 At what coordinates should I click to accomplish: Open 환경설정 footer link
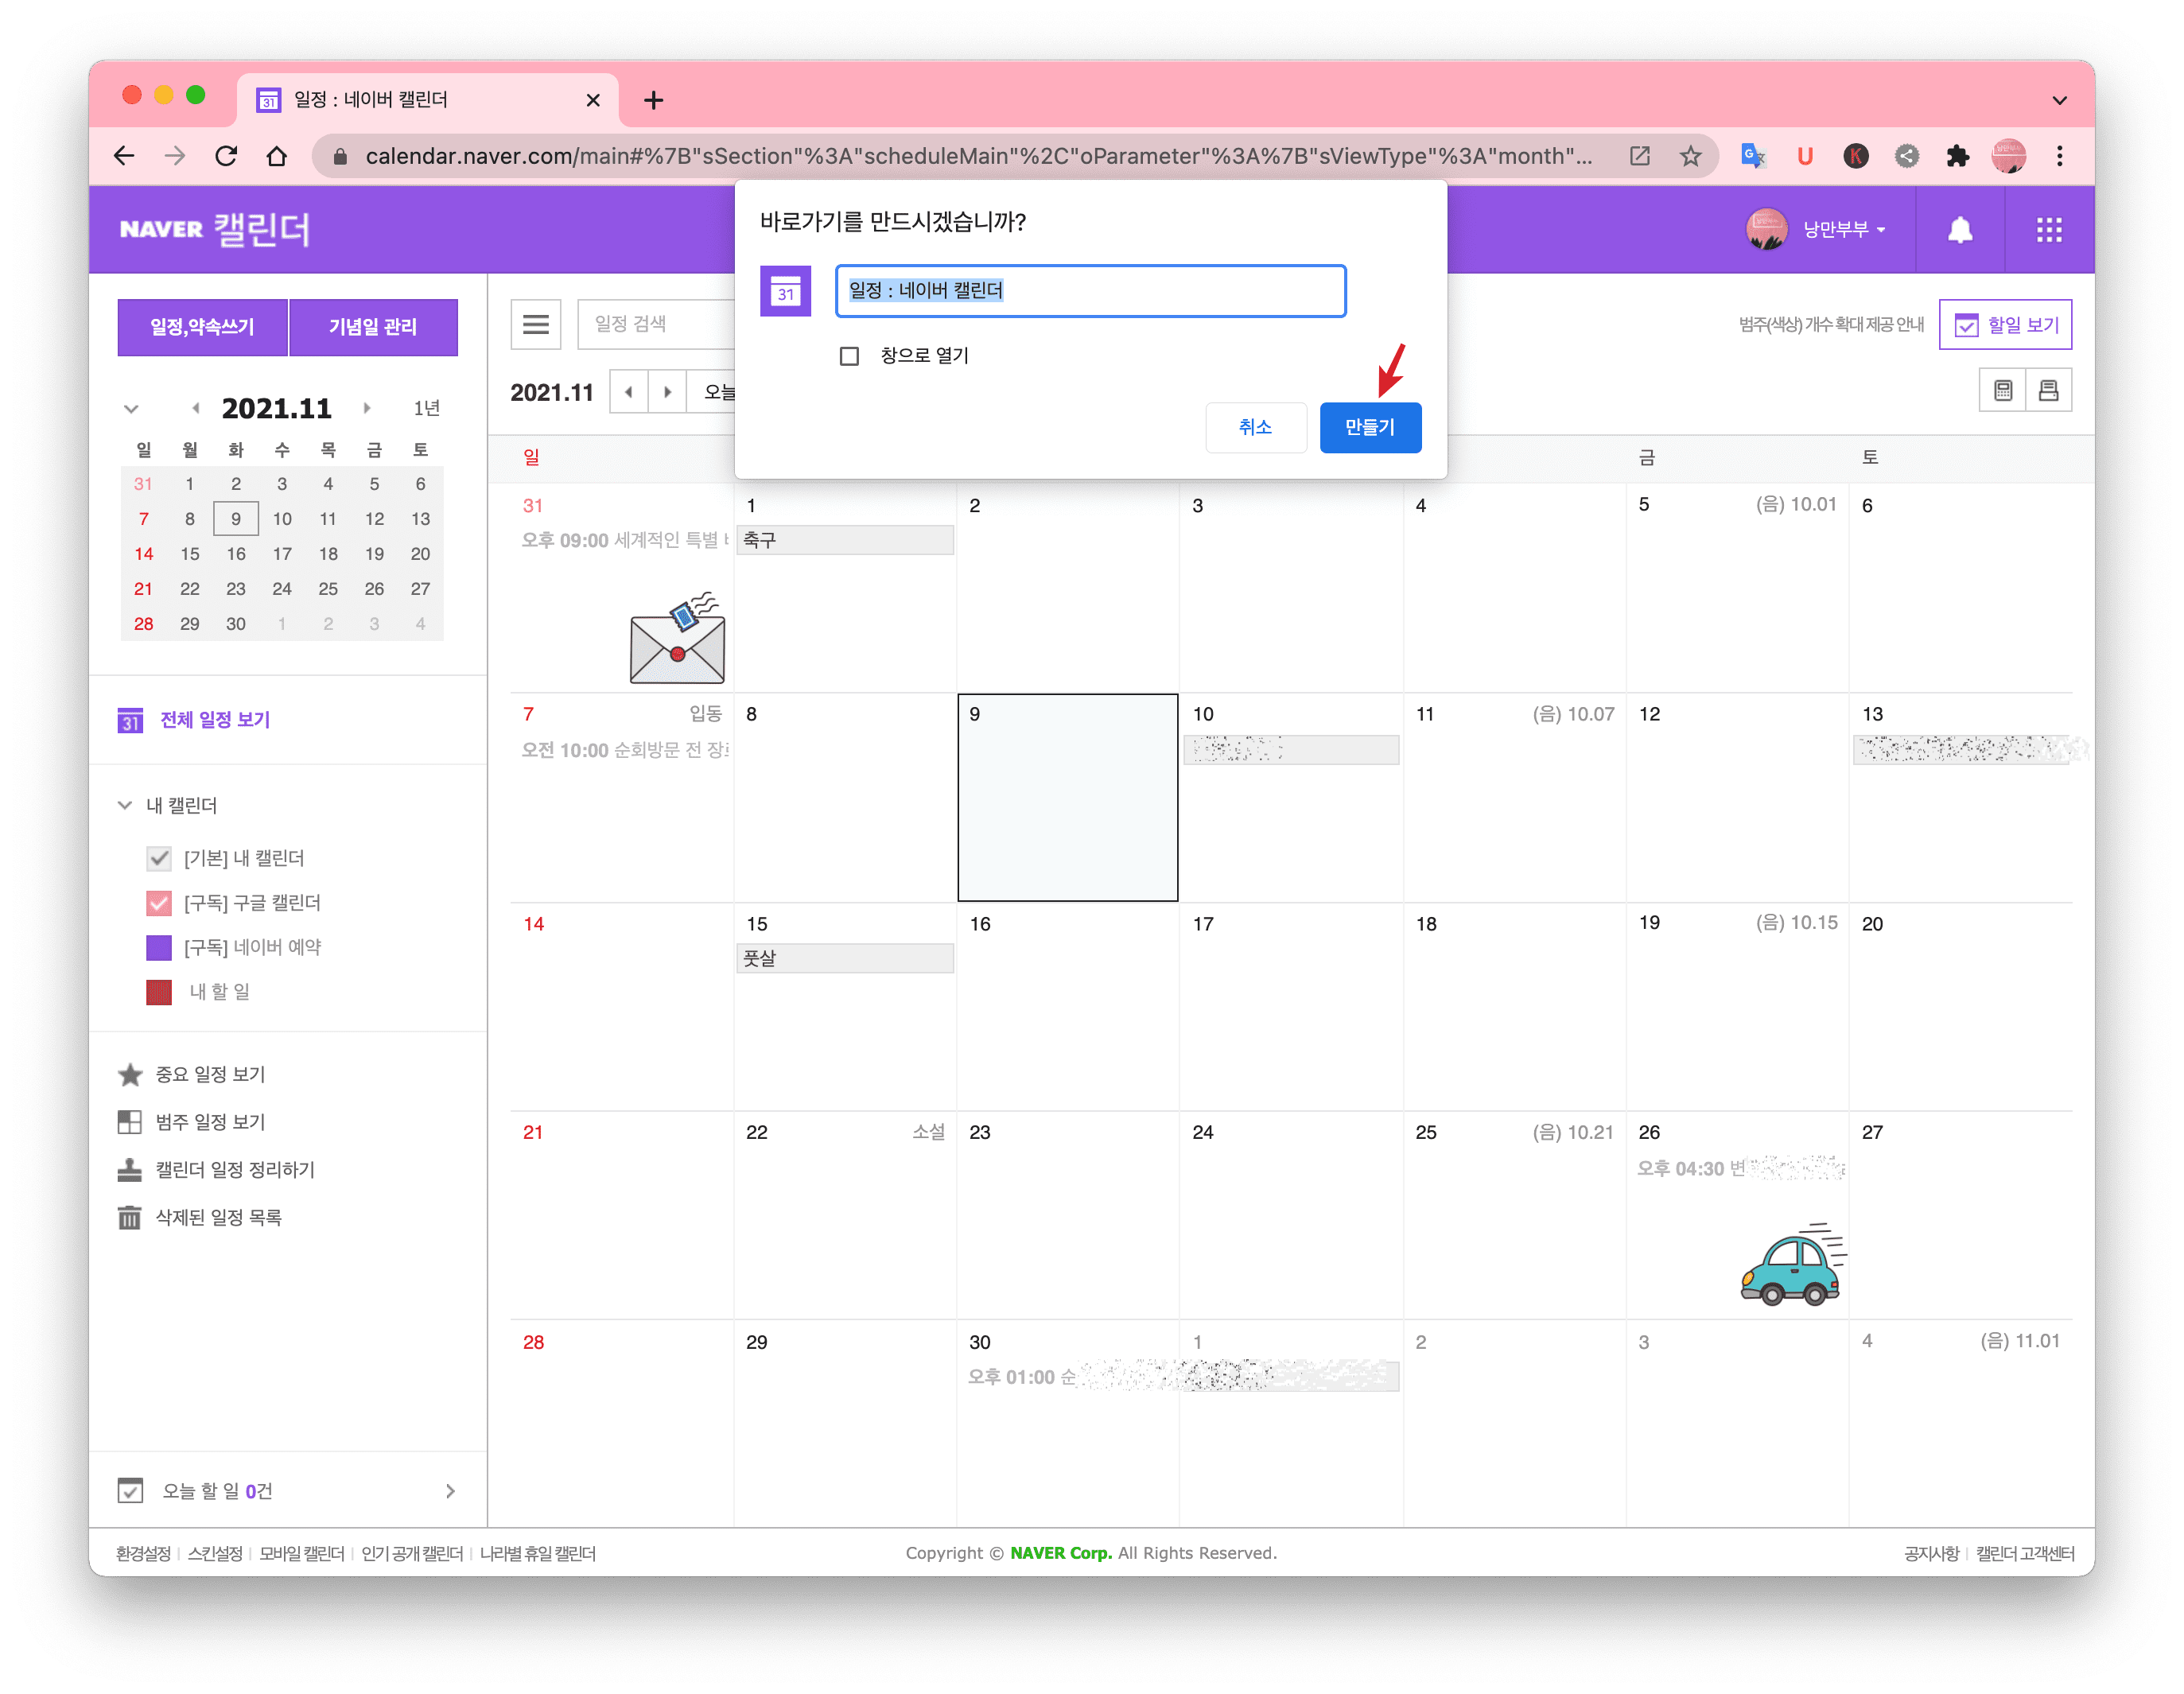(143, 1553)
